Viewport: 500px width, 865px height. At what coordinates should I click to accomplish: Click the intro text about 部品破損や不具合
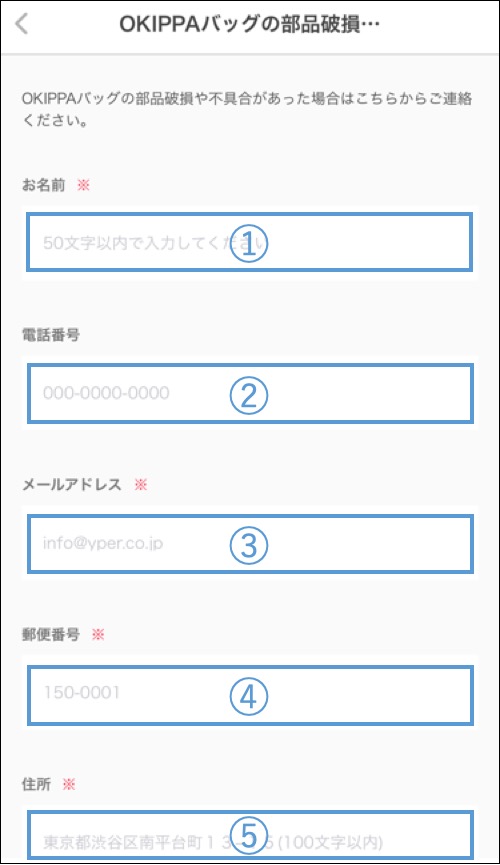coord(247,110)
